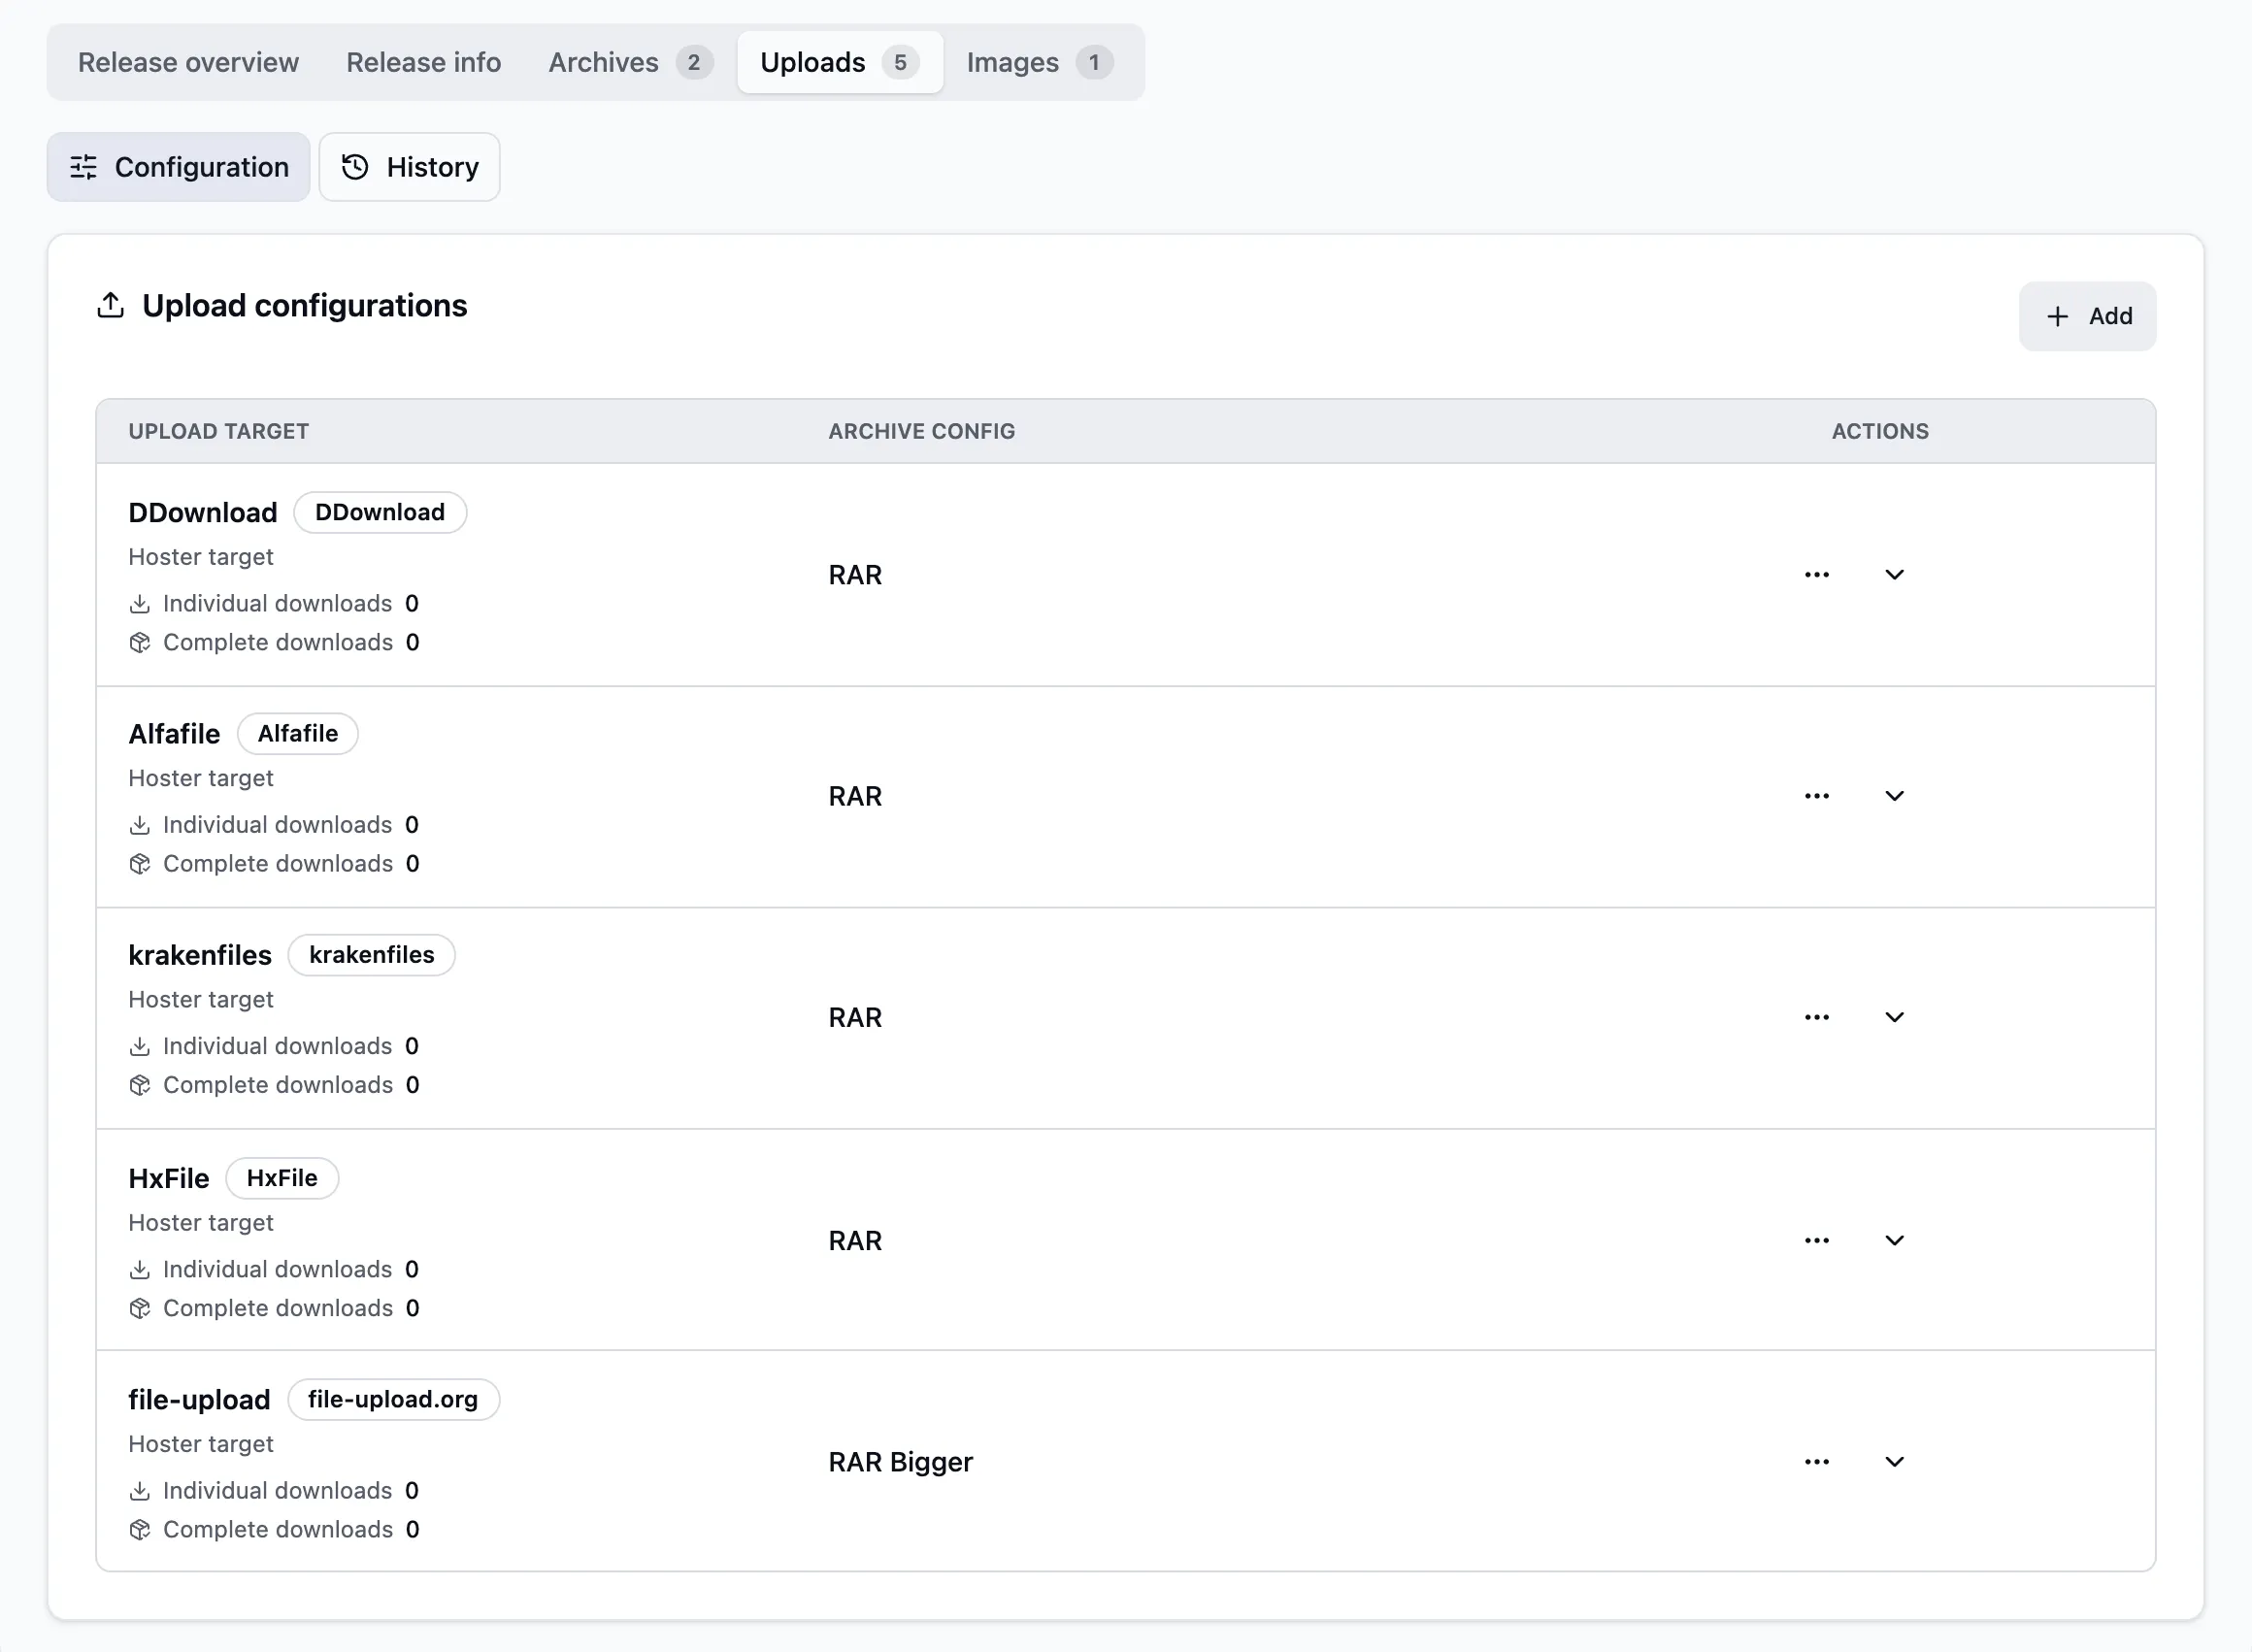Click the krakenfiles hoster badge
Image resolution: width=2252 pixels, height=1652 pixels.
tap(371, 955)
